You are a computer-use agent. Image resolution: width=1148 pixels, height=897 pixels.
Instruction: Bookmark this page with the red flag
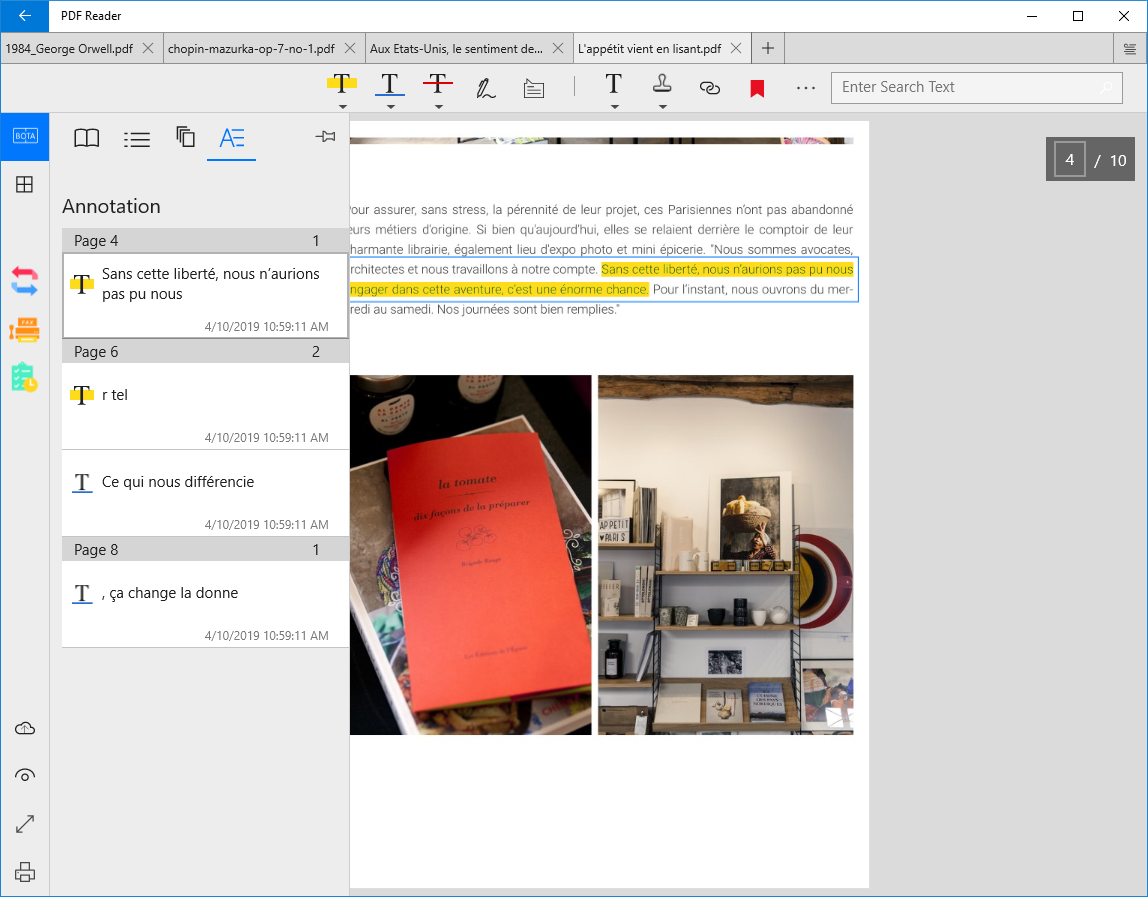click(757, 89)
